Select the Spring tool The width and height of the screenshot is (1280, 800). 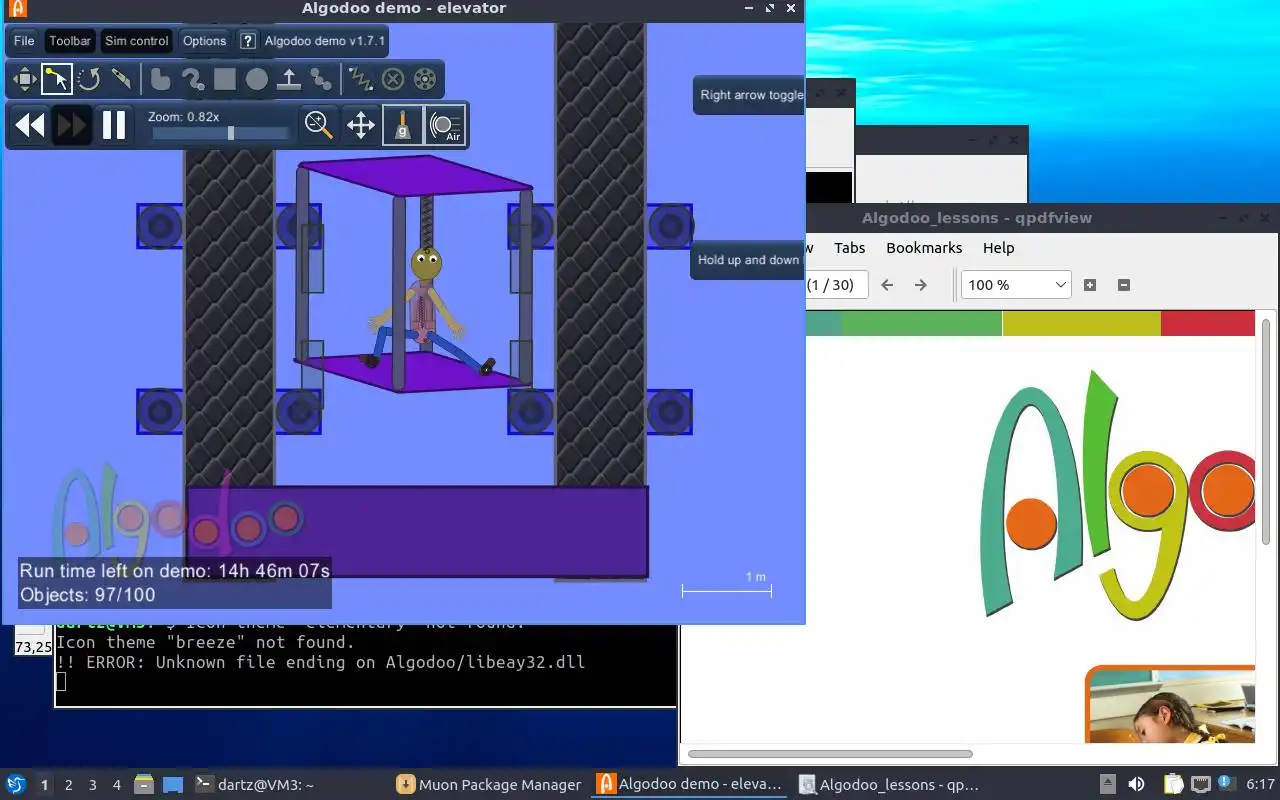pyautogui.click(x=360, y=79)
